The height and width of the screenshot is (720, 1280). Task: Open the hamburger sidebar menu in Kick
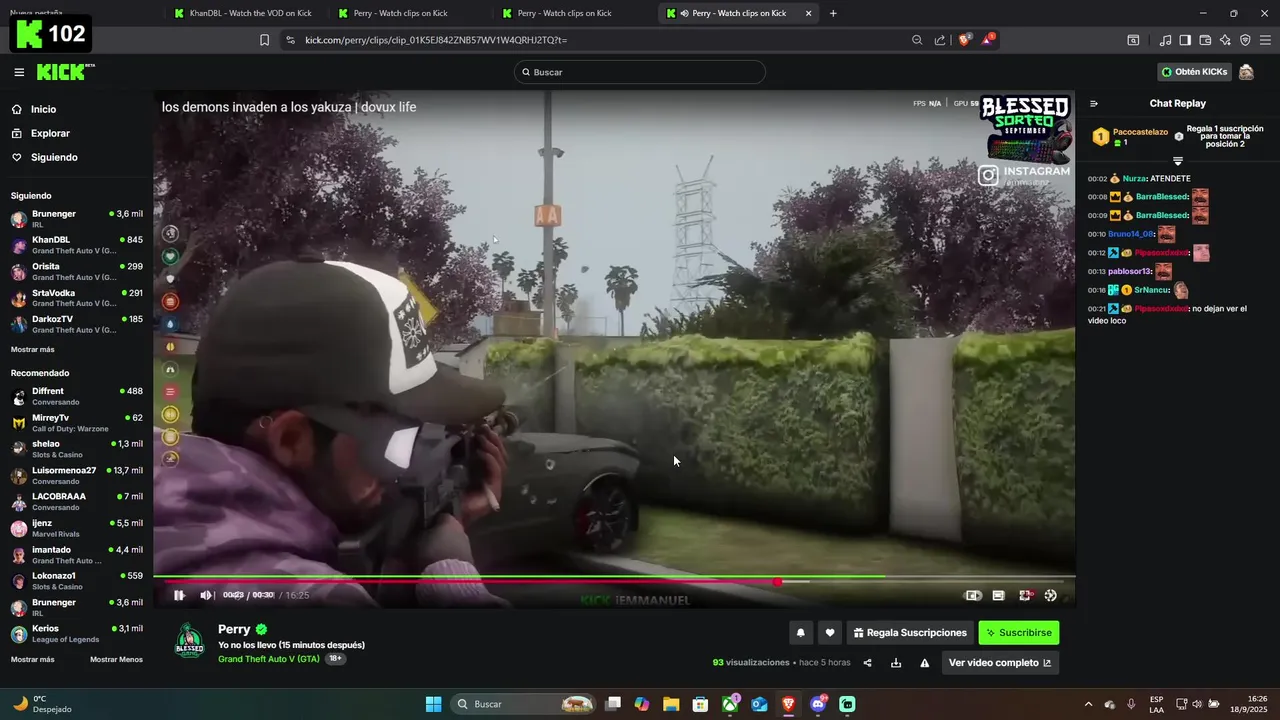[19, 72]
